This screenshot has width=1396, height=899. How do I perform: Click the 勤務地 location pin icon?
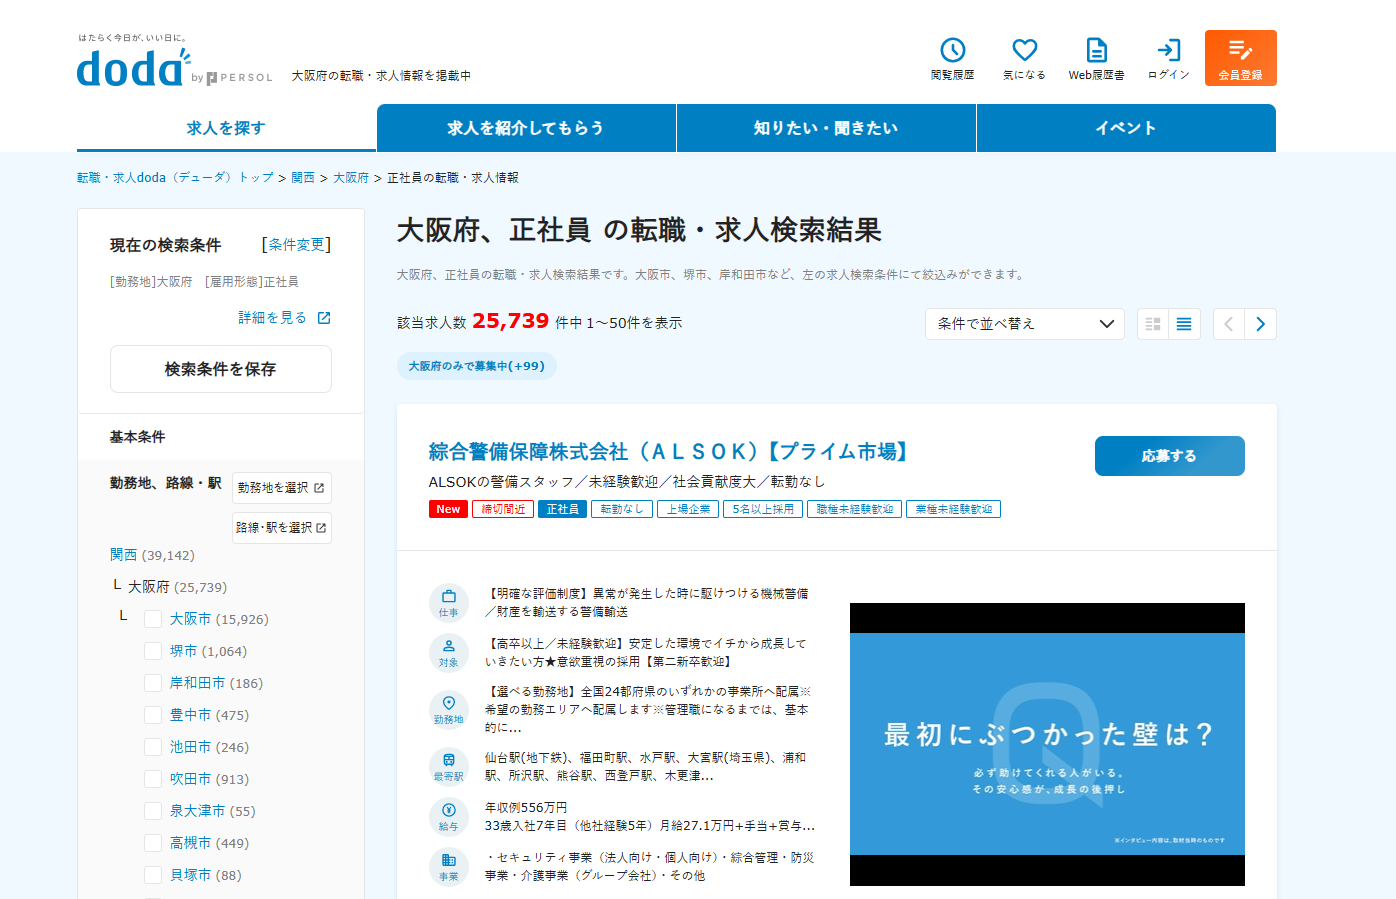(449, 709)
